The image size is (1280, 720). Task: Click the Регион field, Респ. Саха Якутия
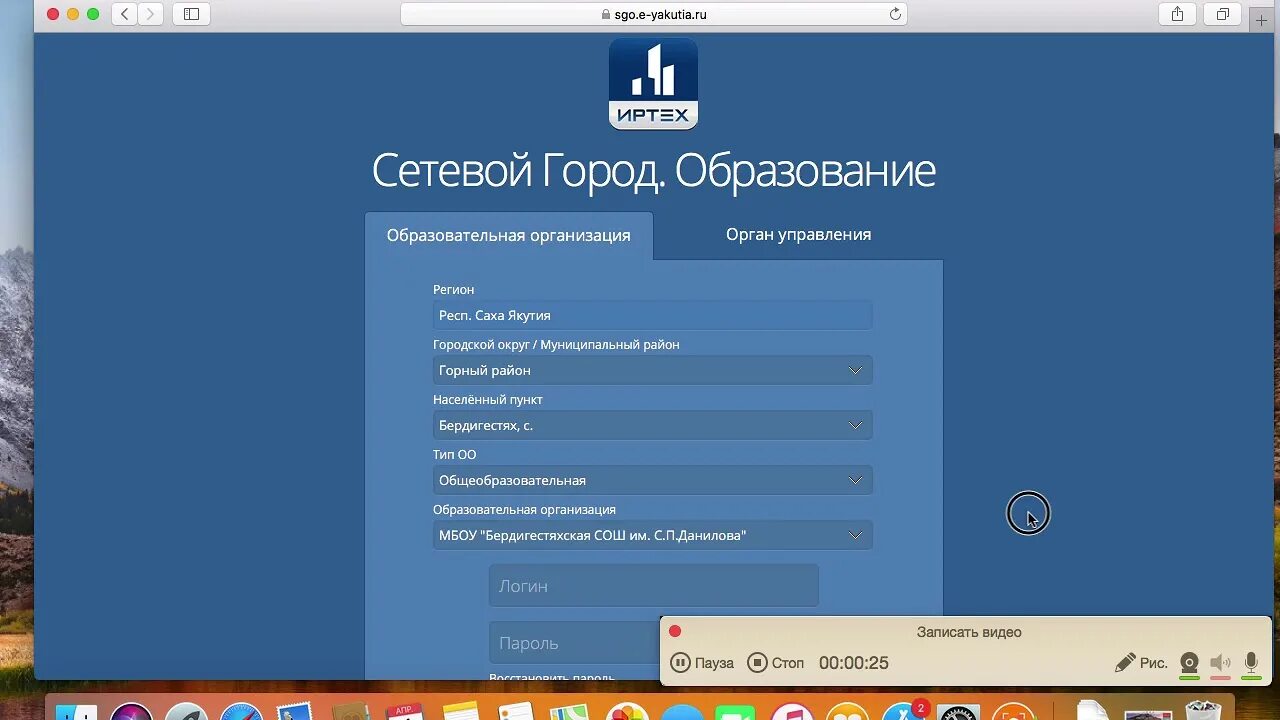[x=652, y=315]
